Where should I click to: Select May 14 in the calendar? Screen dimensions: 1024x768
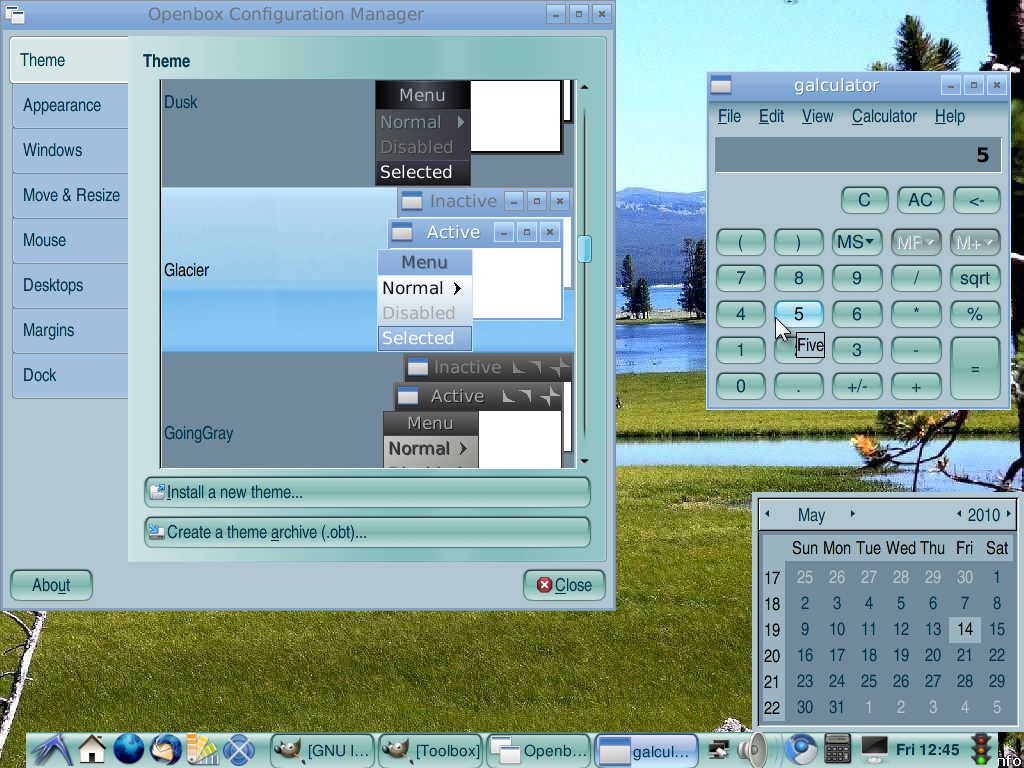click(965, 629)
